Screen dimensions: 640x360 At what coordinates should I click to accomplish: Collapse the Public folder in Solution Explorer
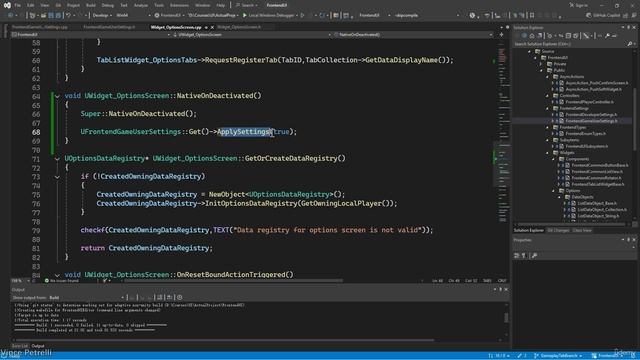pos(542,70)
